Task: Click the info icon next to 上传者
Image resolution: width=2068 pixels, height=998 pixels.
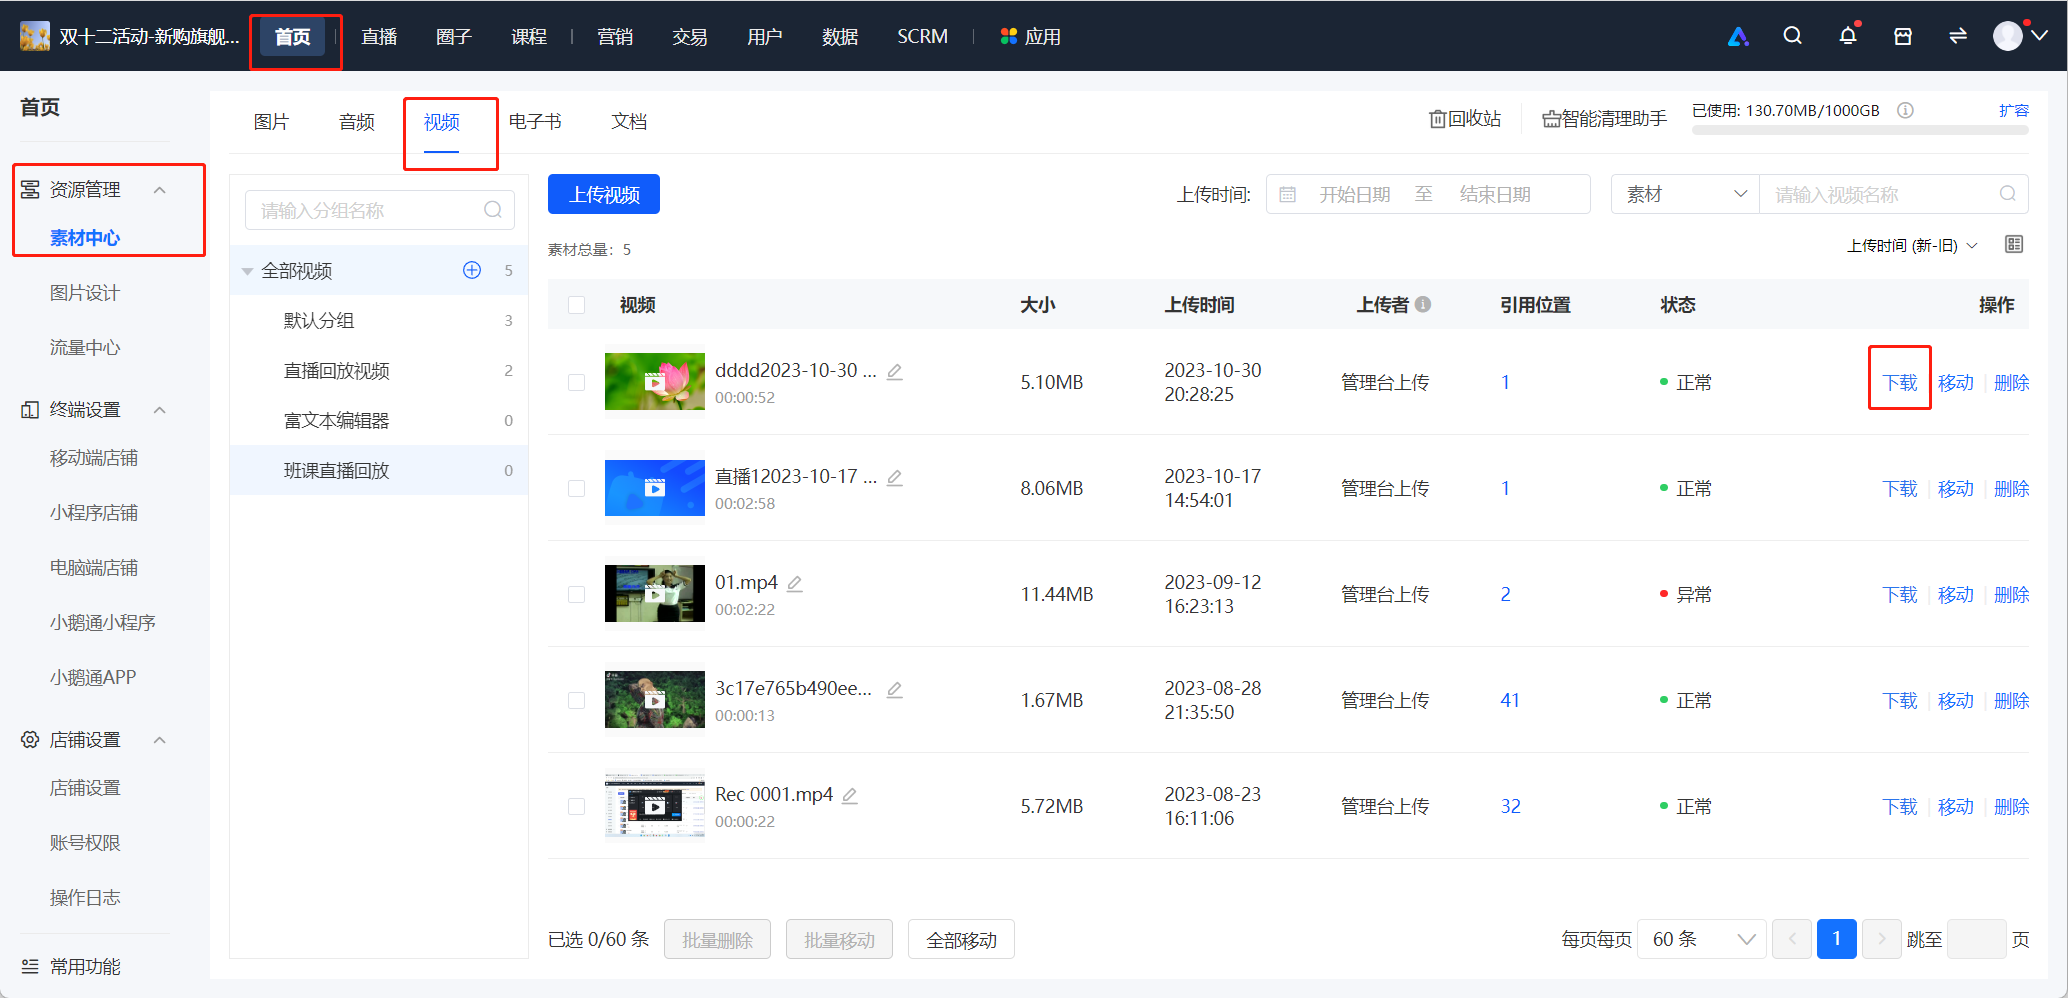Action: [1422, 304]
